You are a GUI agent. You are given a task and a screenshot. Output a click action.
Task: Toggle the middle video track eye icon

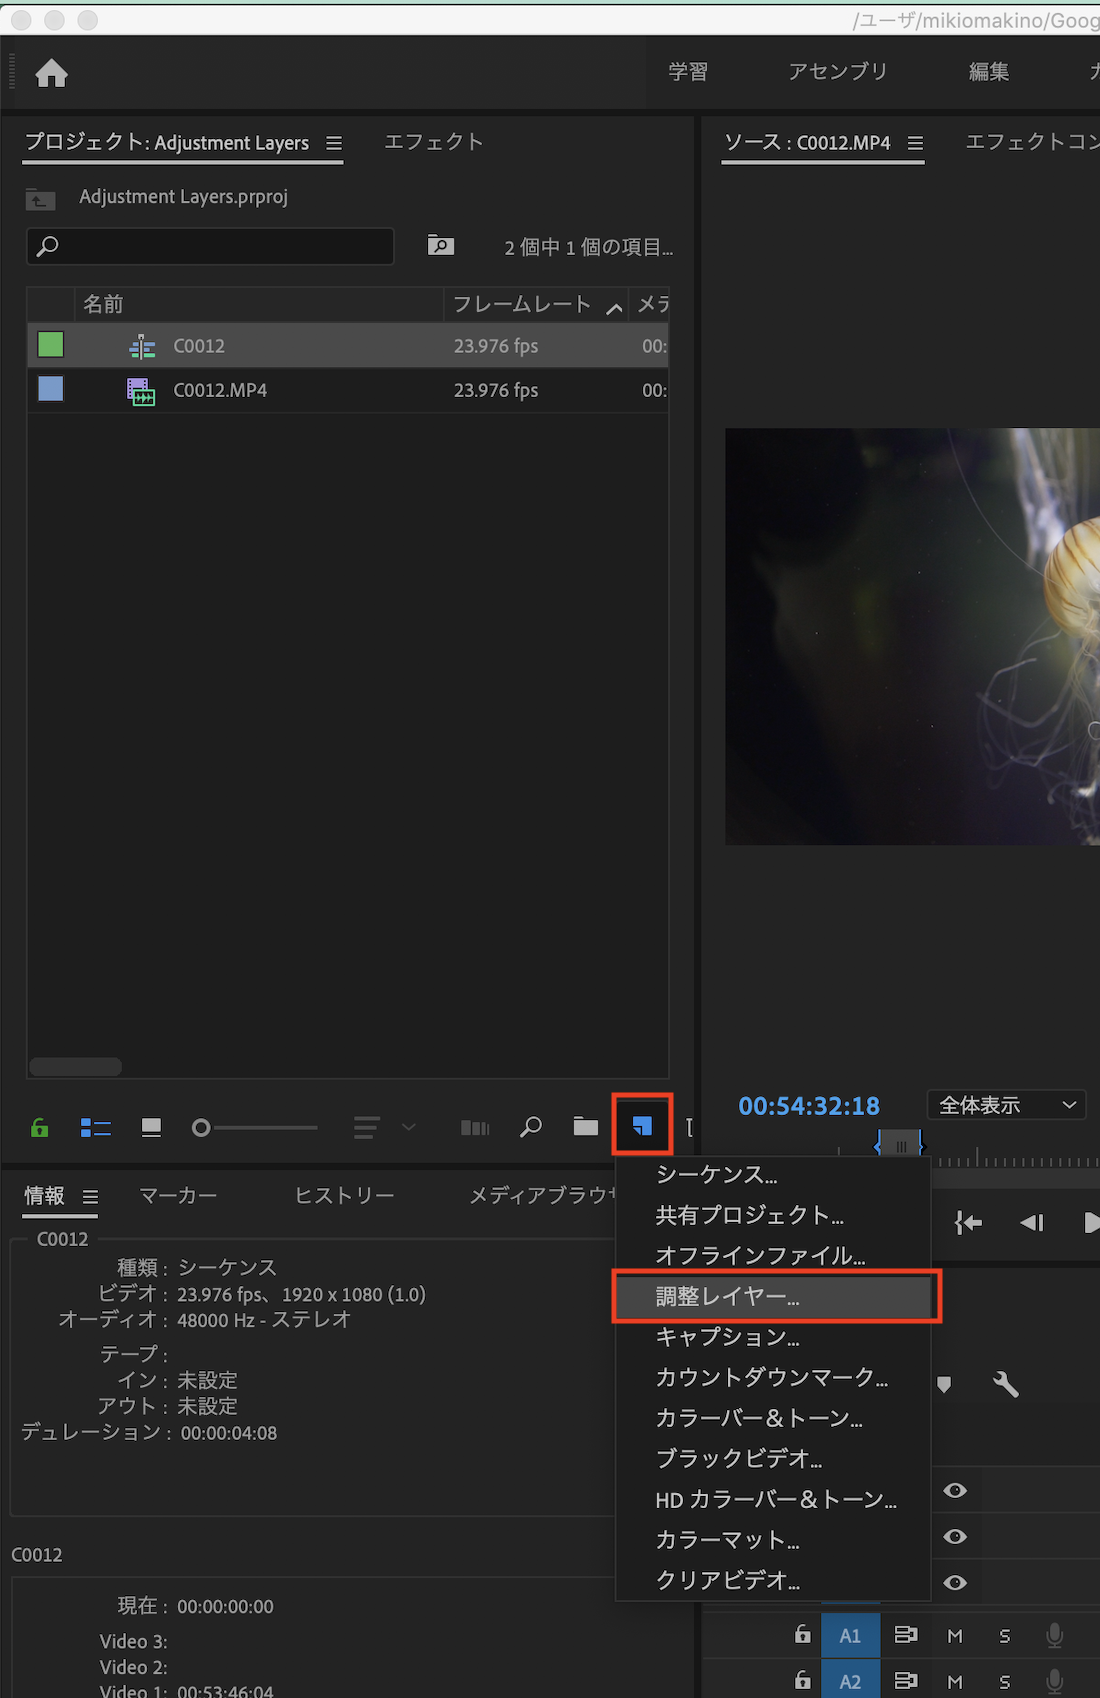click(x=955, y=1537)
